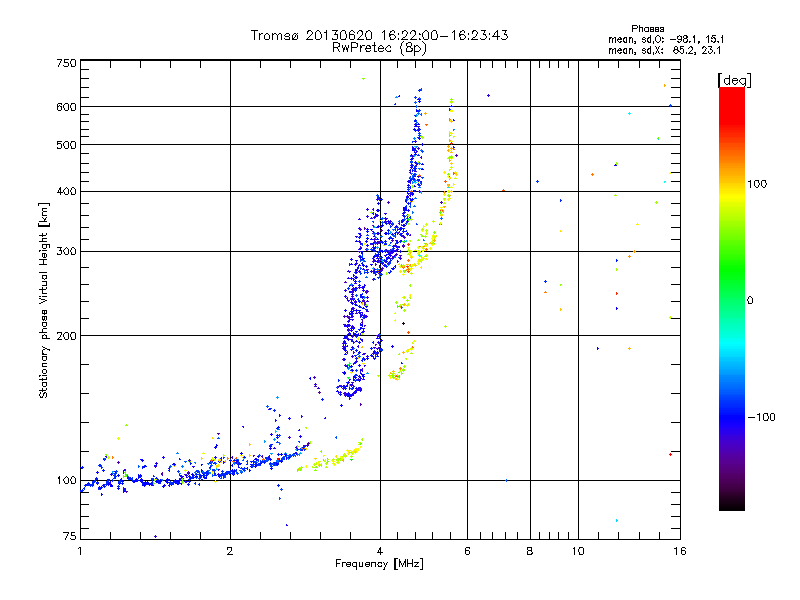This screenshot has height=600, width=800.
Task: Click the '[deg]' colorbar unit label
Action: click(734, 80)
